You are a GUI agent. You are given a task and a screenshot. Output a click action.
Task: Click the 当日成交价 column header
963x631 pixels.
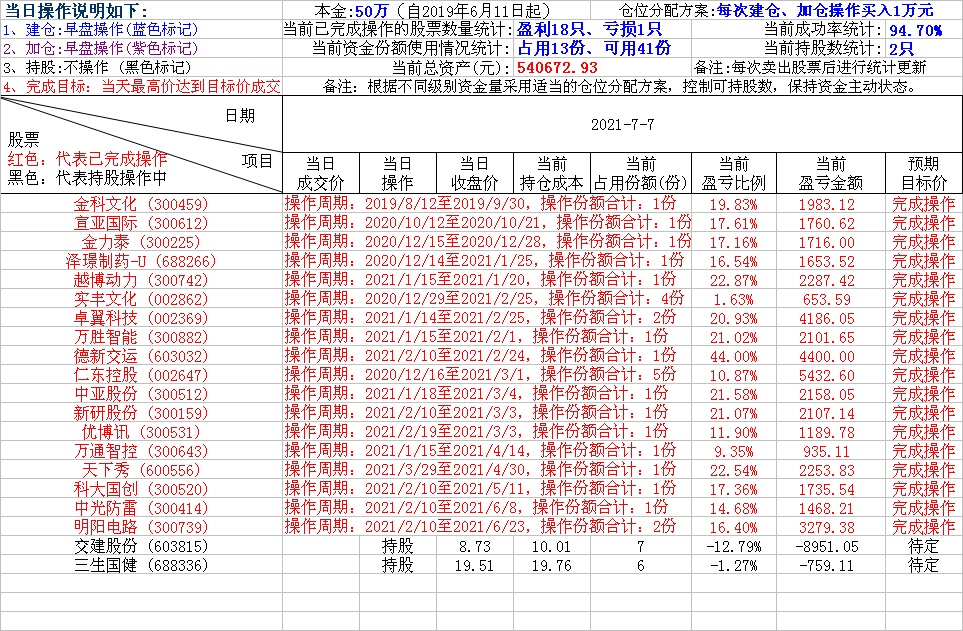[x=321, y=173]
